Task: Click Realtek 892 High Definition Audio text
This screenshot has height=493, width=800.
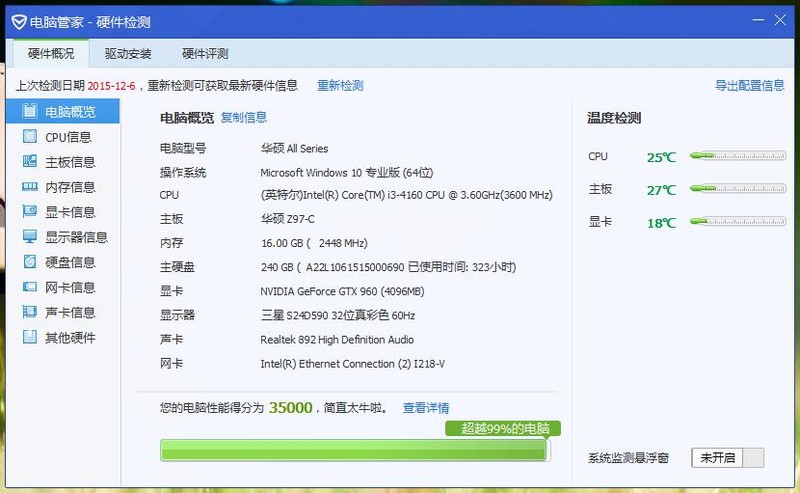Action: pos(337,339)
